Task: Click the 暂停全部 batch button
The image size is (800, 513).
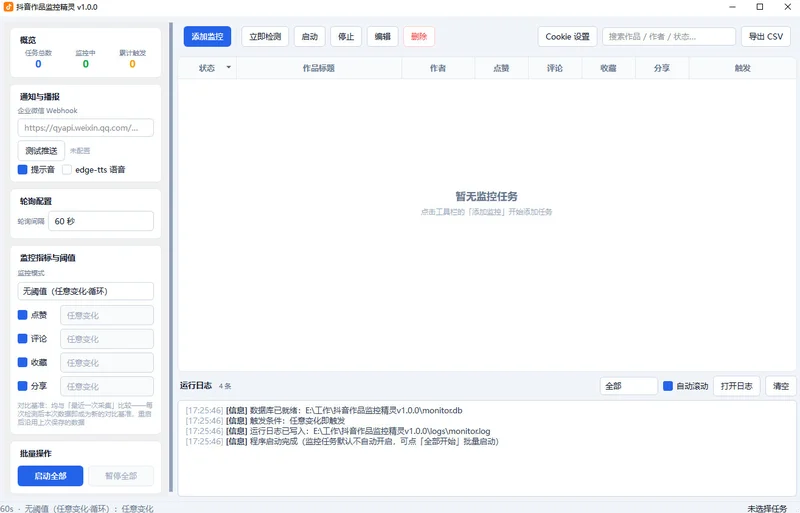Action: (121, 476)
